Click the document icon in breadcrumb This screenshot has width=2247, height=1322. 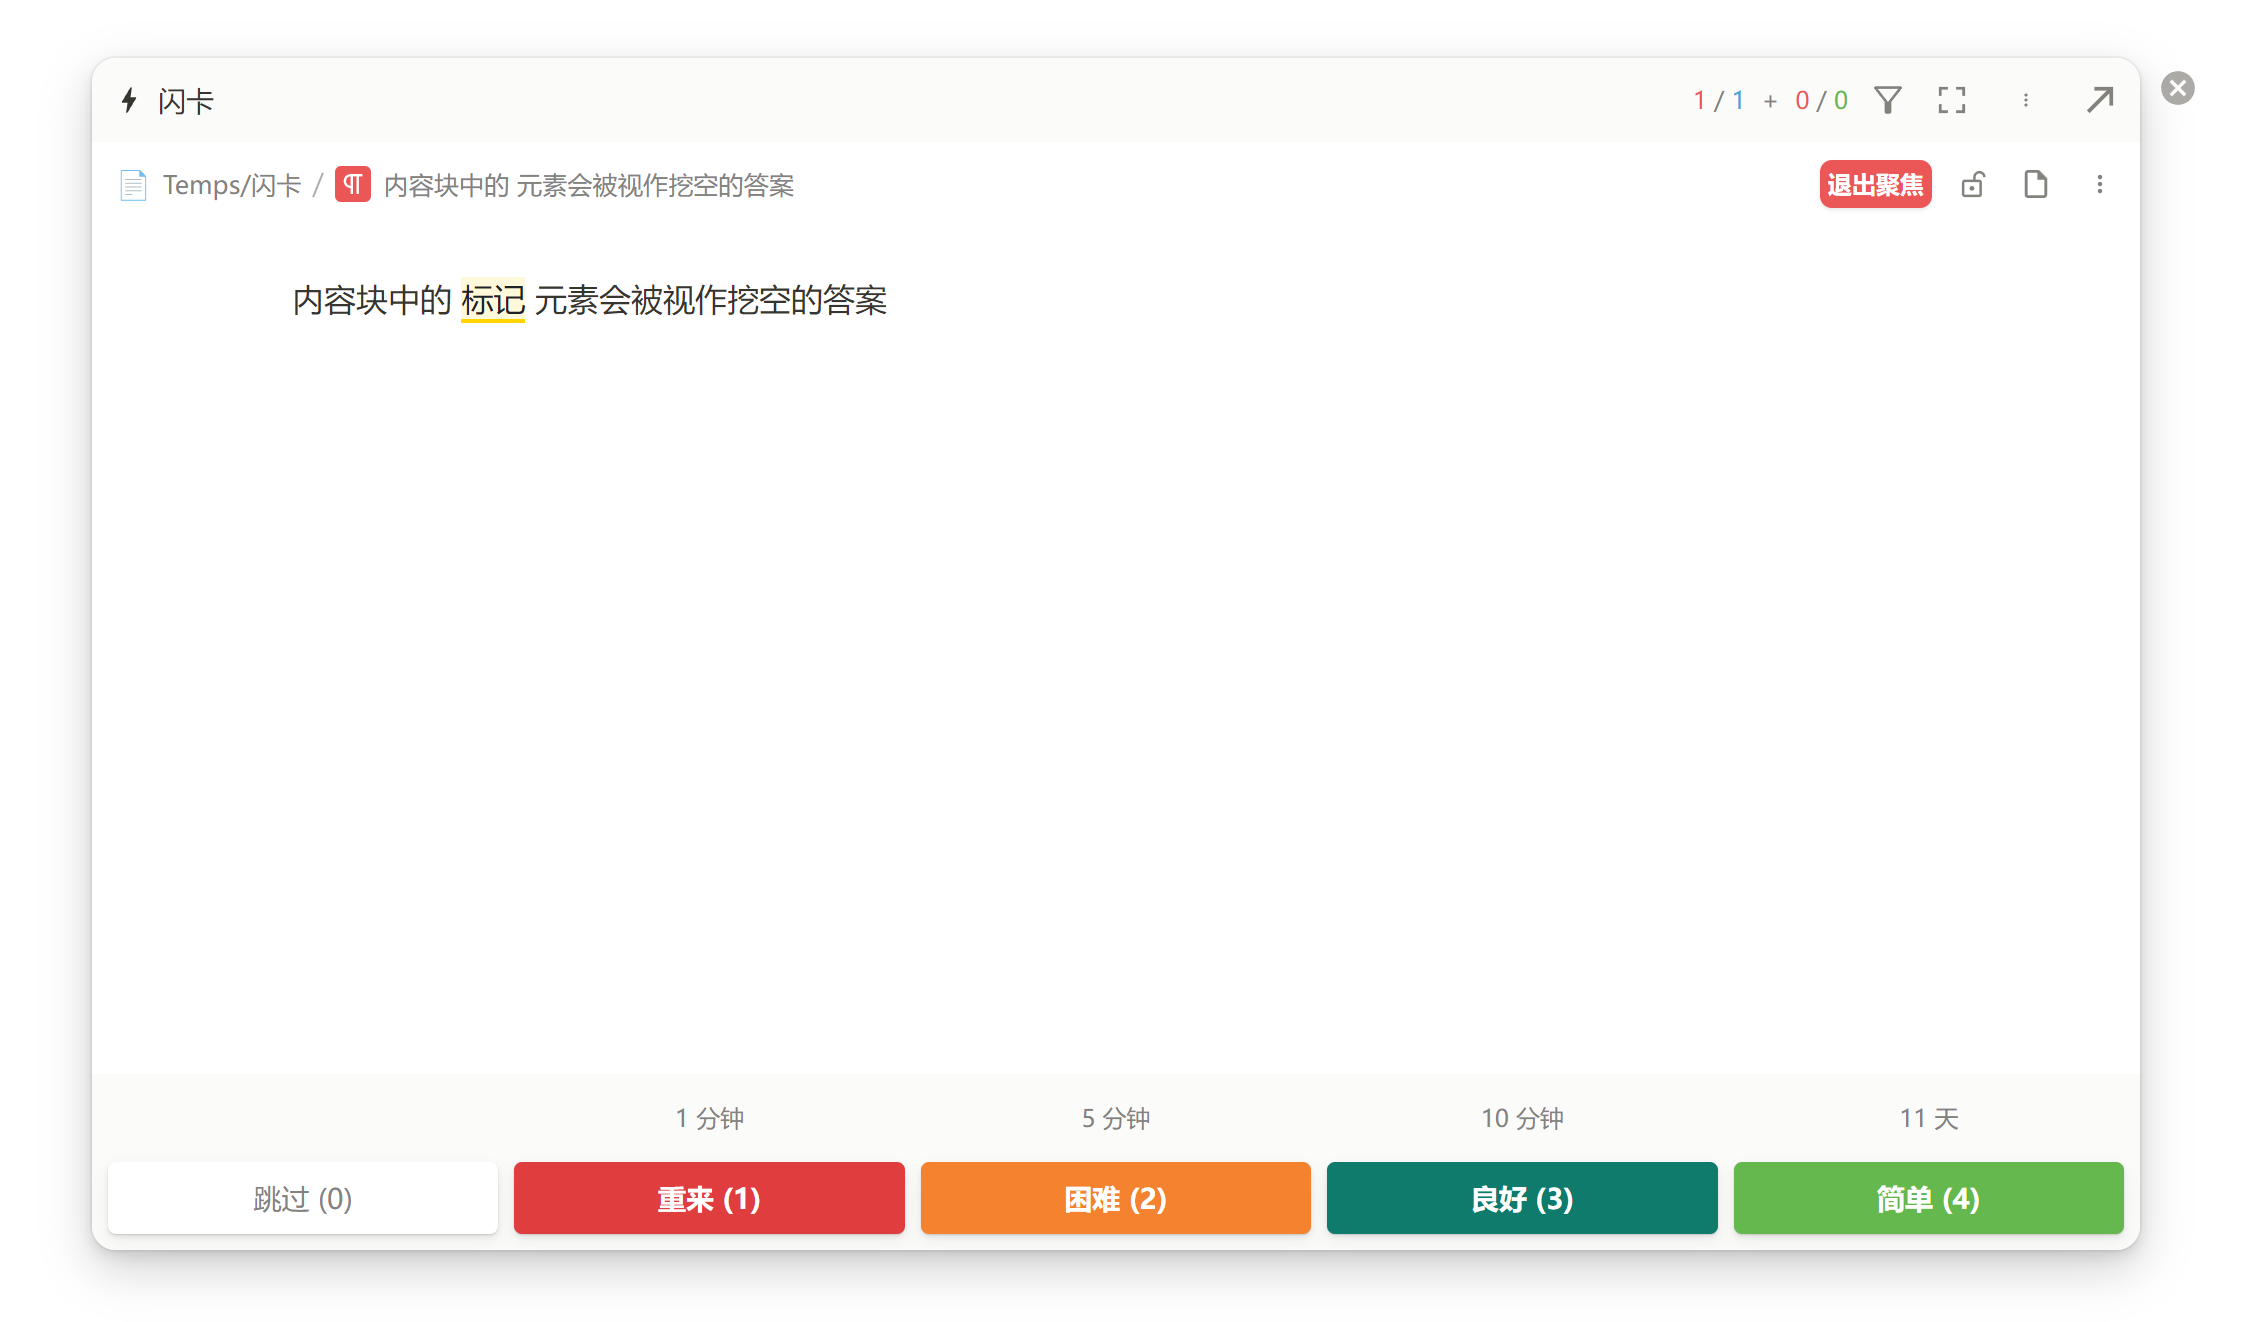[133, 185]
